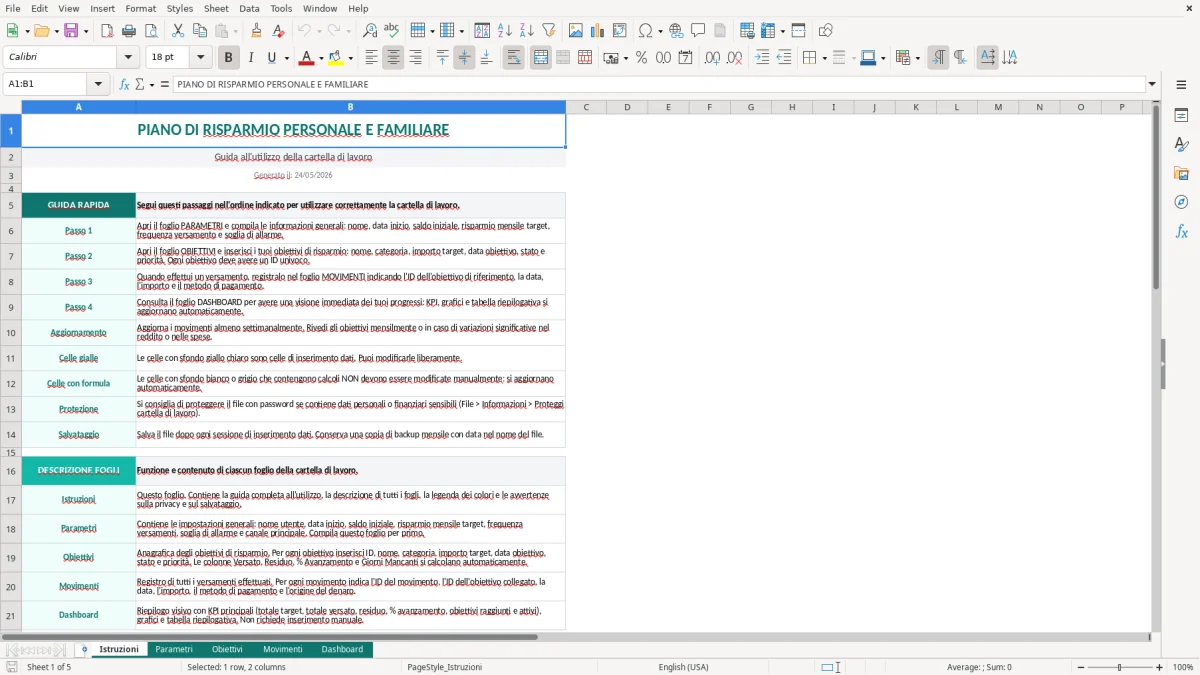Enable right alignment

tap(415, 58)
